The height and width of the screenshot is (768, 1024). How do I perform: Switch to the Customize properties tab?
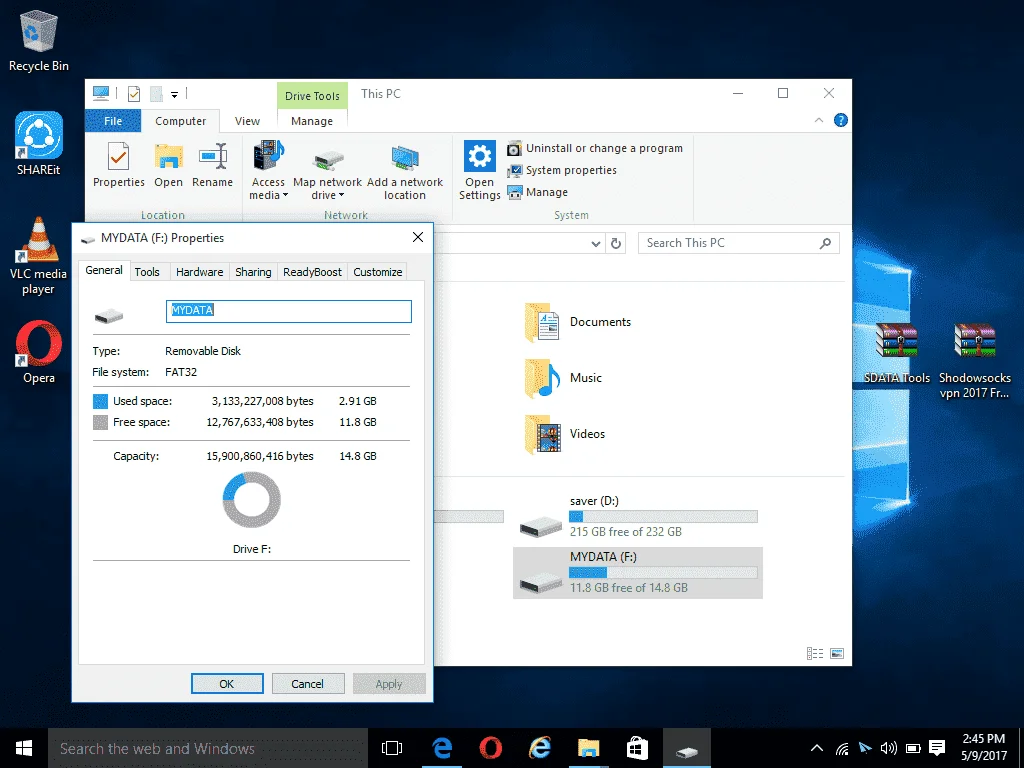click(x=377, y=272)
